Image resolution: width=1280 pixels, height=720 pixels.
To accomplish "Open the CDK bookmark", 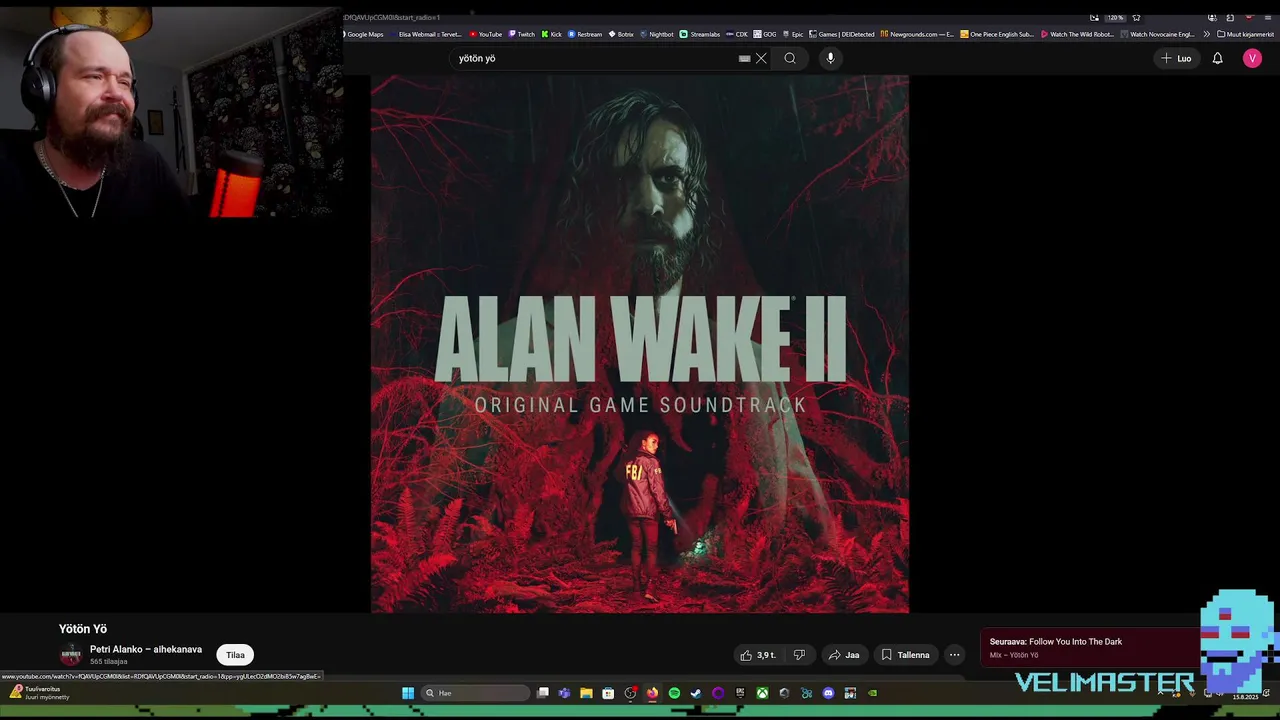I will coord(737,34).
